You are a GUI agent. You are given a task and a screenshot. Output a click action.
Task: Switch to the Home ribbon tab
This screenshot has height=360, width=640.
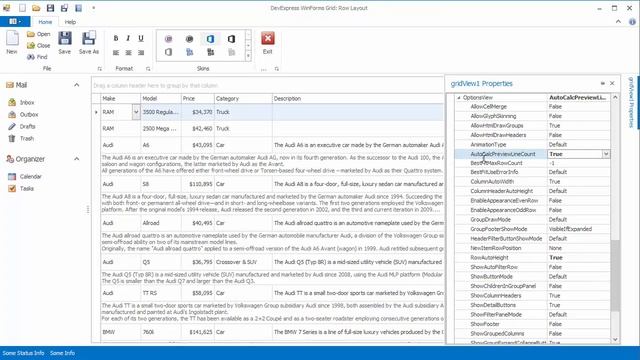pos(45,22)
